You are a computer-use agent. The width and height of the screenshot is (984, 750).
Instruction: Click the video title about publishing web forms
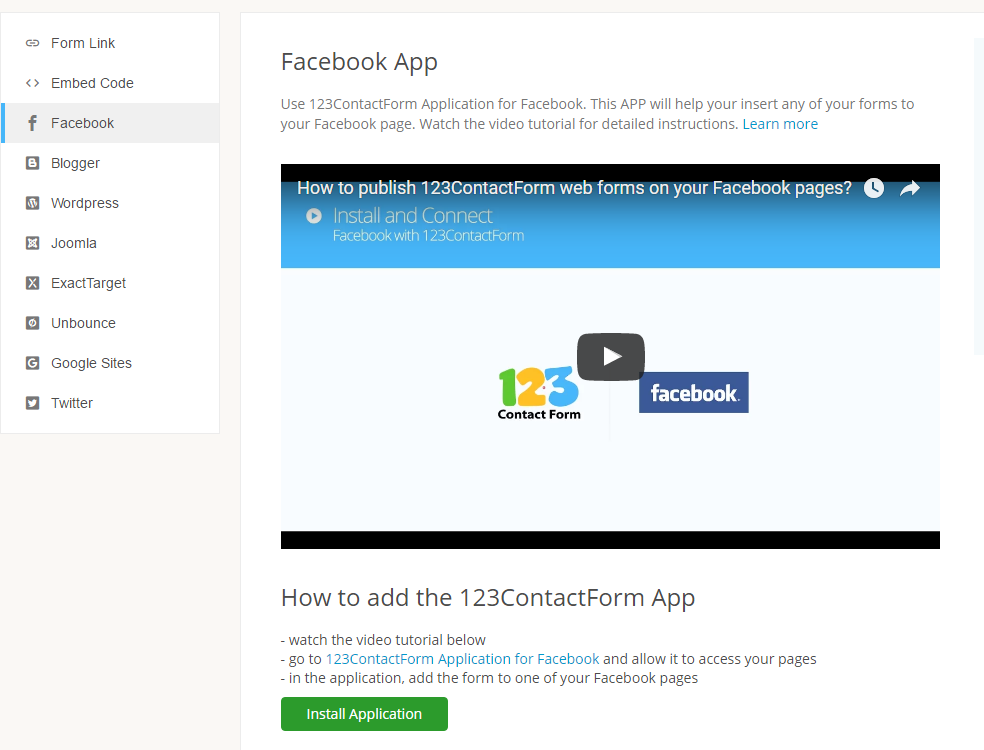[574, 188]
